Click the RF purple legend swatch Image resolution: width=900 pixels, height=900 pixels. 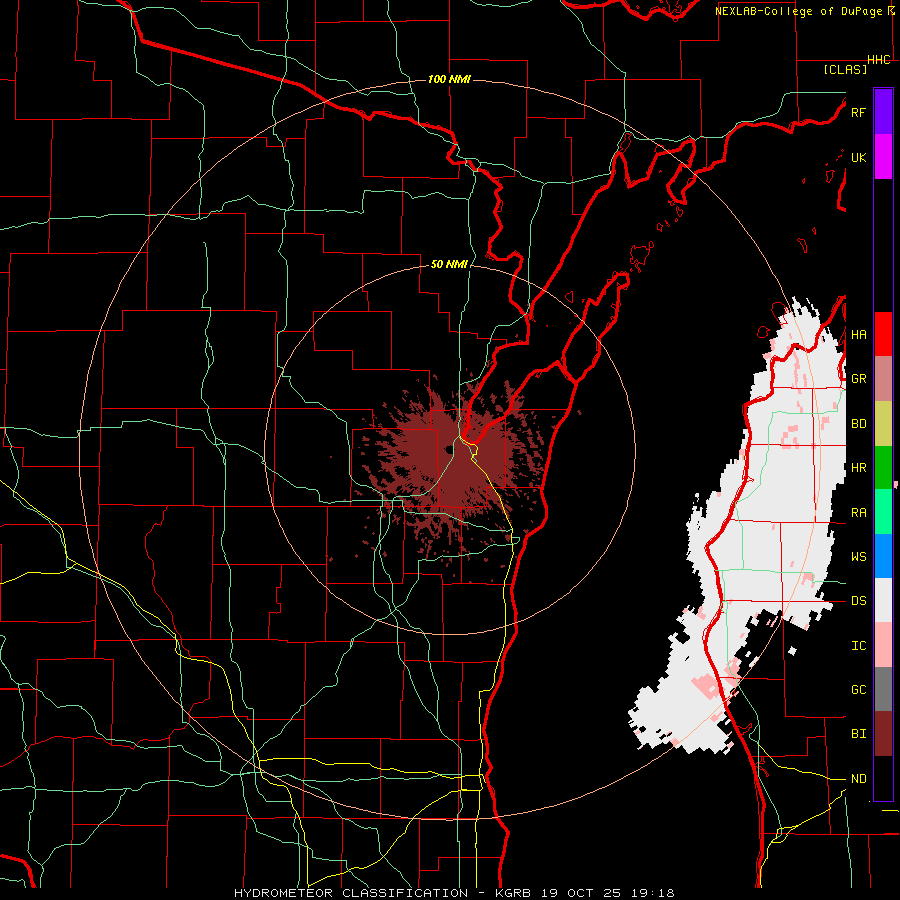point(883,112)
